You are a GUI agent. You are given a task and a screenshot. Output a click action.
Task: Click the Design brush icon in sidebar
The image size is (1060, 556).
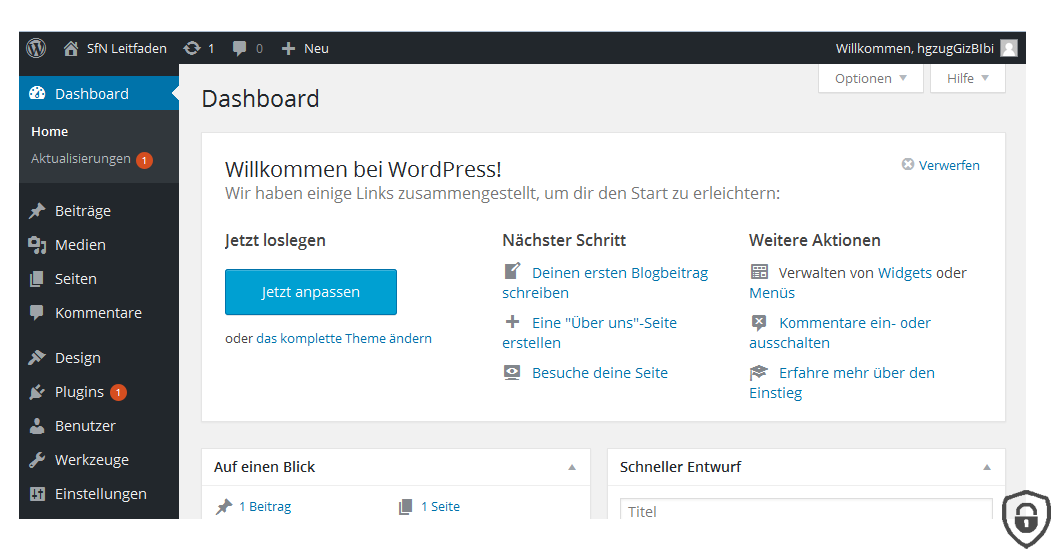pos(37,357)
